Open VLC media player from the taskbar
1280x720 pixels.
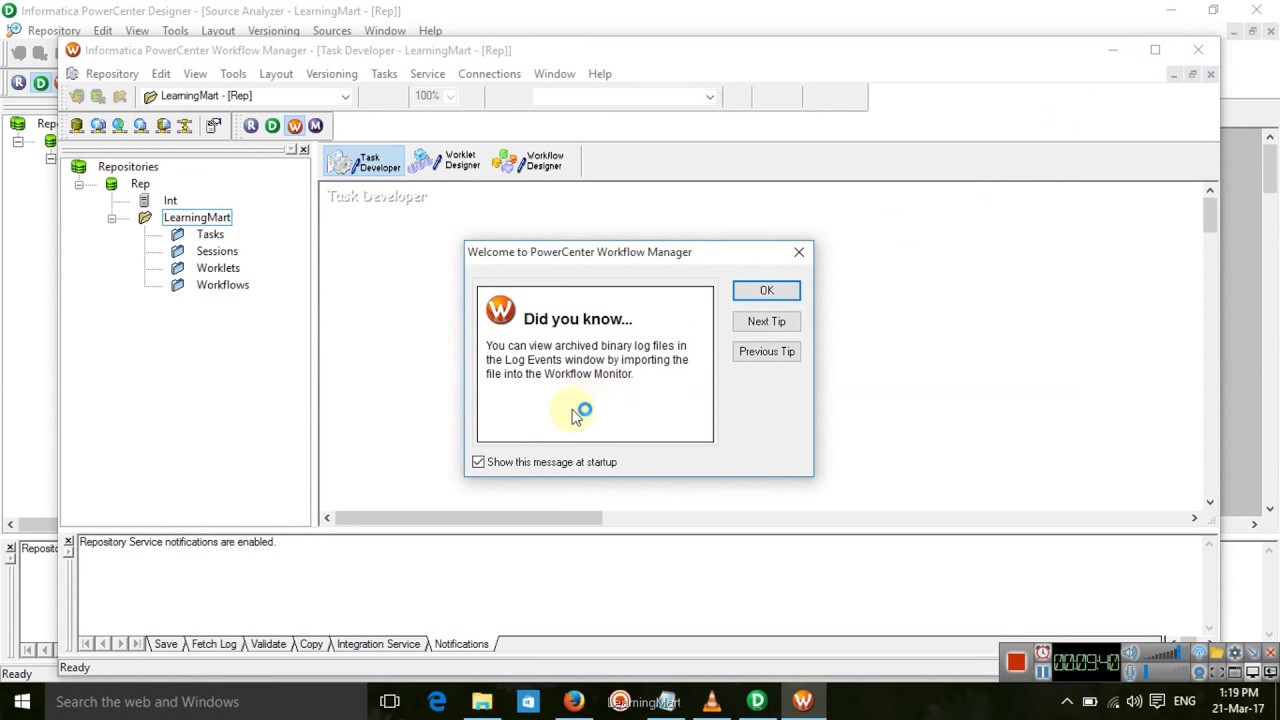(712, 701)
